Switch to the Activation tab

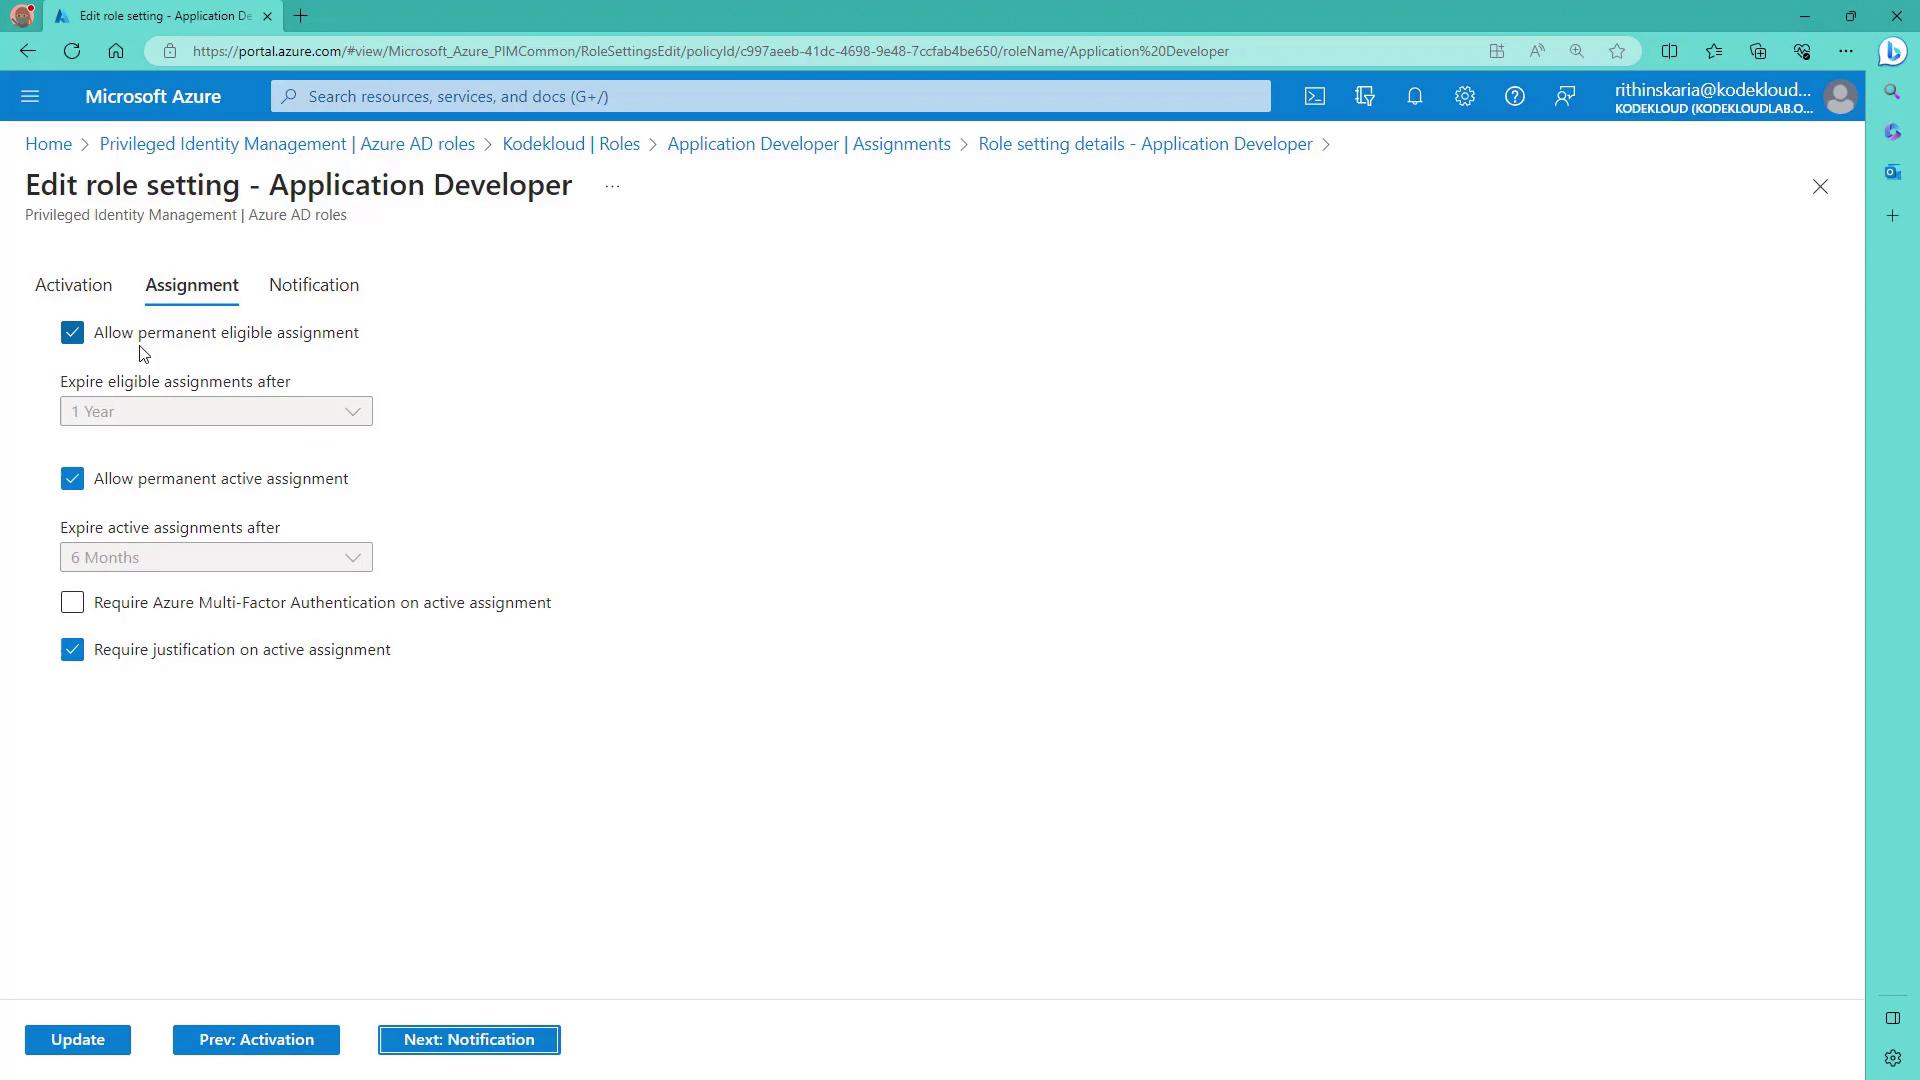click(x=74, y=285)
